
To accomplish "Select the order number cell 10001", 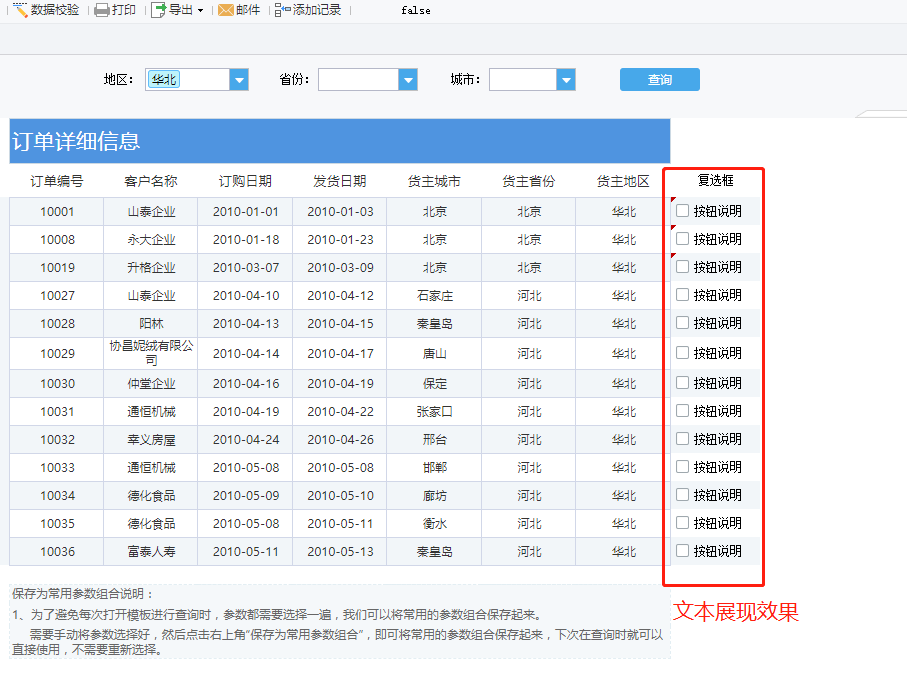I will click(x=57, y=212).
